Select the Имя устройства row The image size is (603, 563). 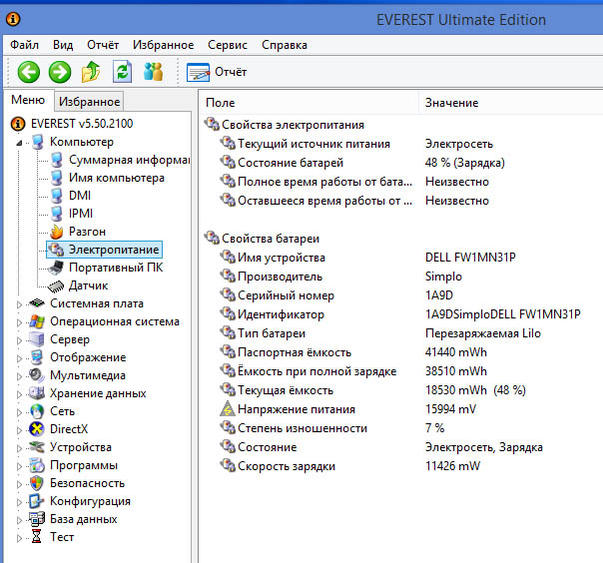[x=400, y=257]
